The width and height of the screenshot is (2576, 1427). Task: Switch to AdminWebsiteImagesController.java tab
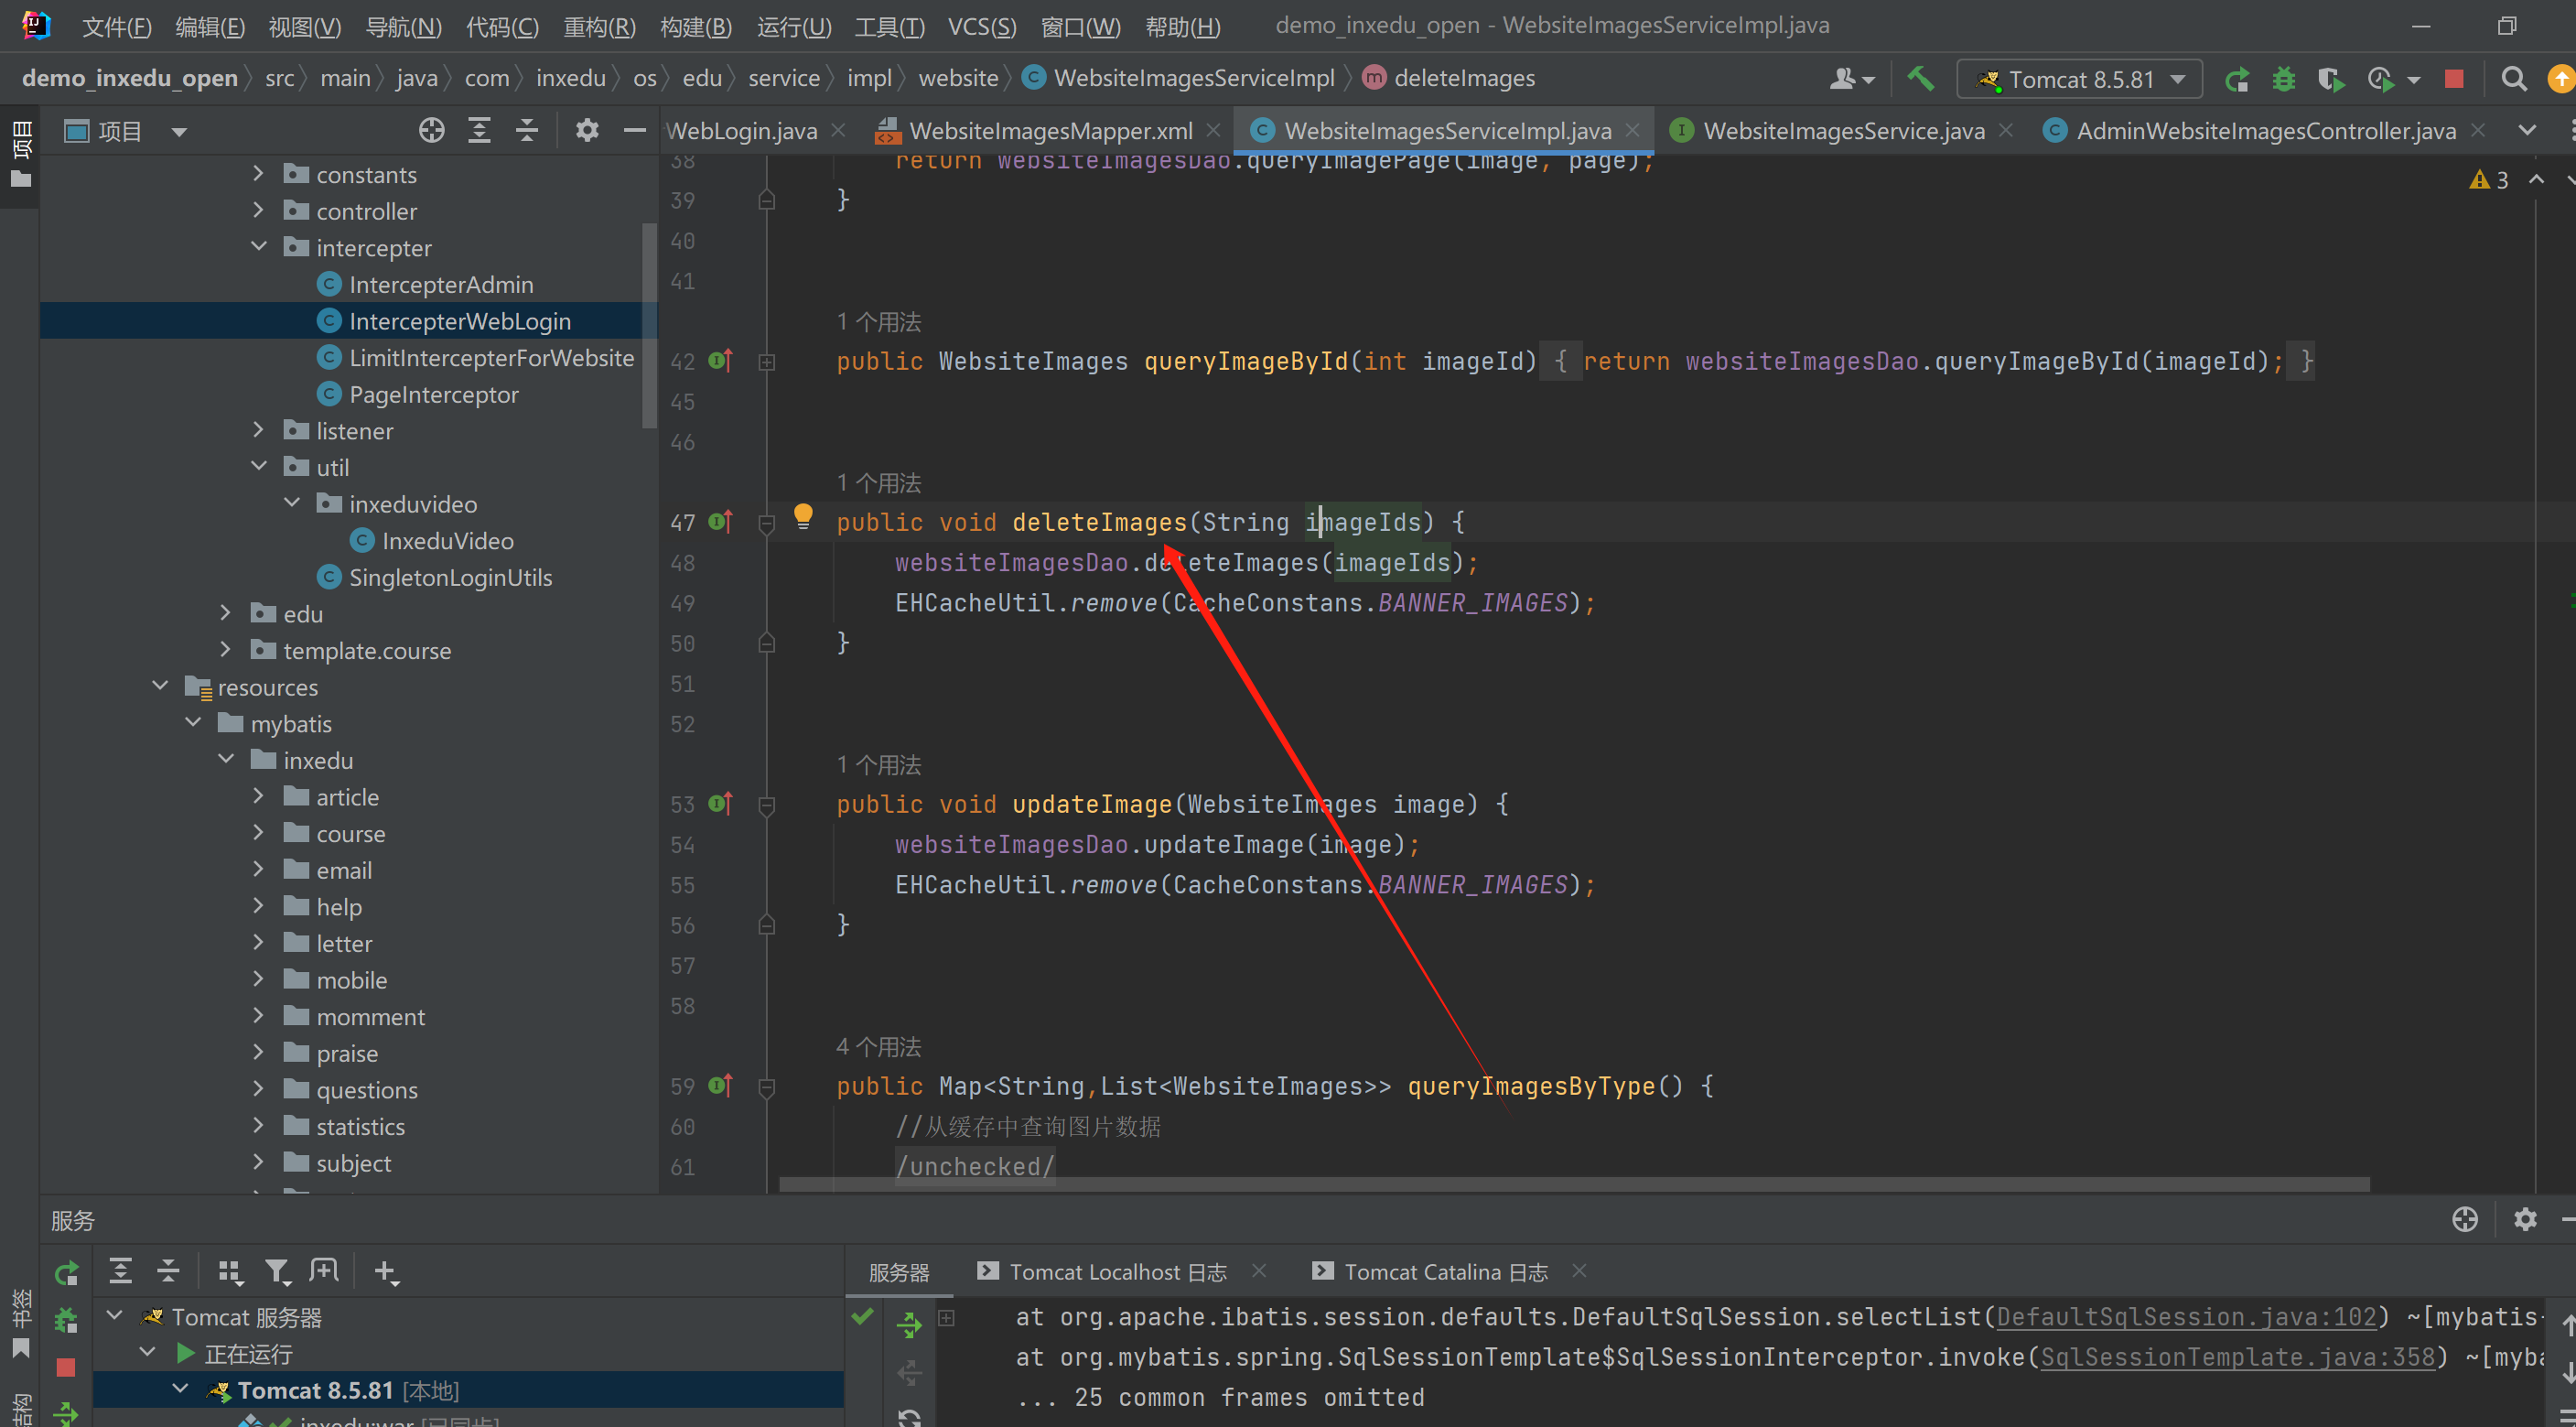(x=2265, y=131)
